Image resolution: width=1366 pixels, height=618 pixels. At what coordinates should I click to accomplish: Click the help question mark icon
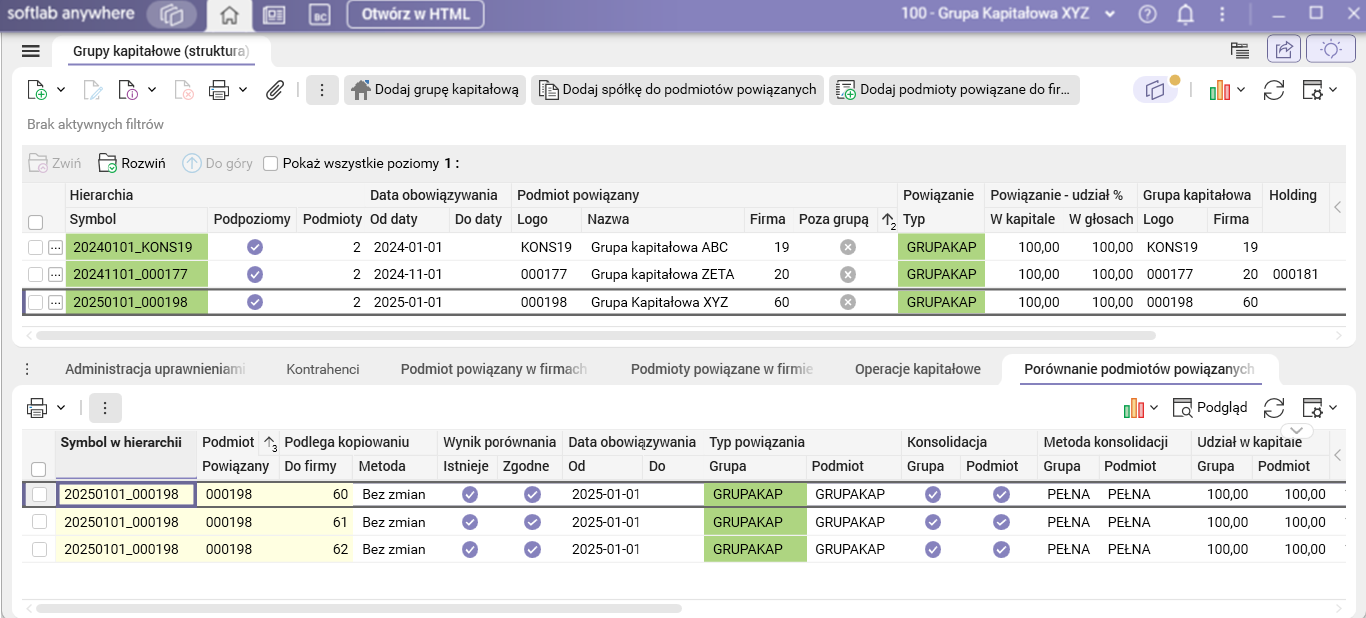click(1147, 15)
